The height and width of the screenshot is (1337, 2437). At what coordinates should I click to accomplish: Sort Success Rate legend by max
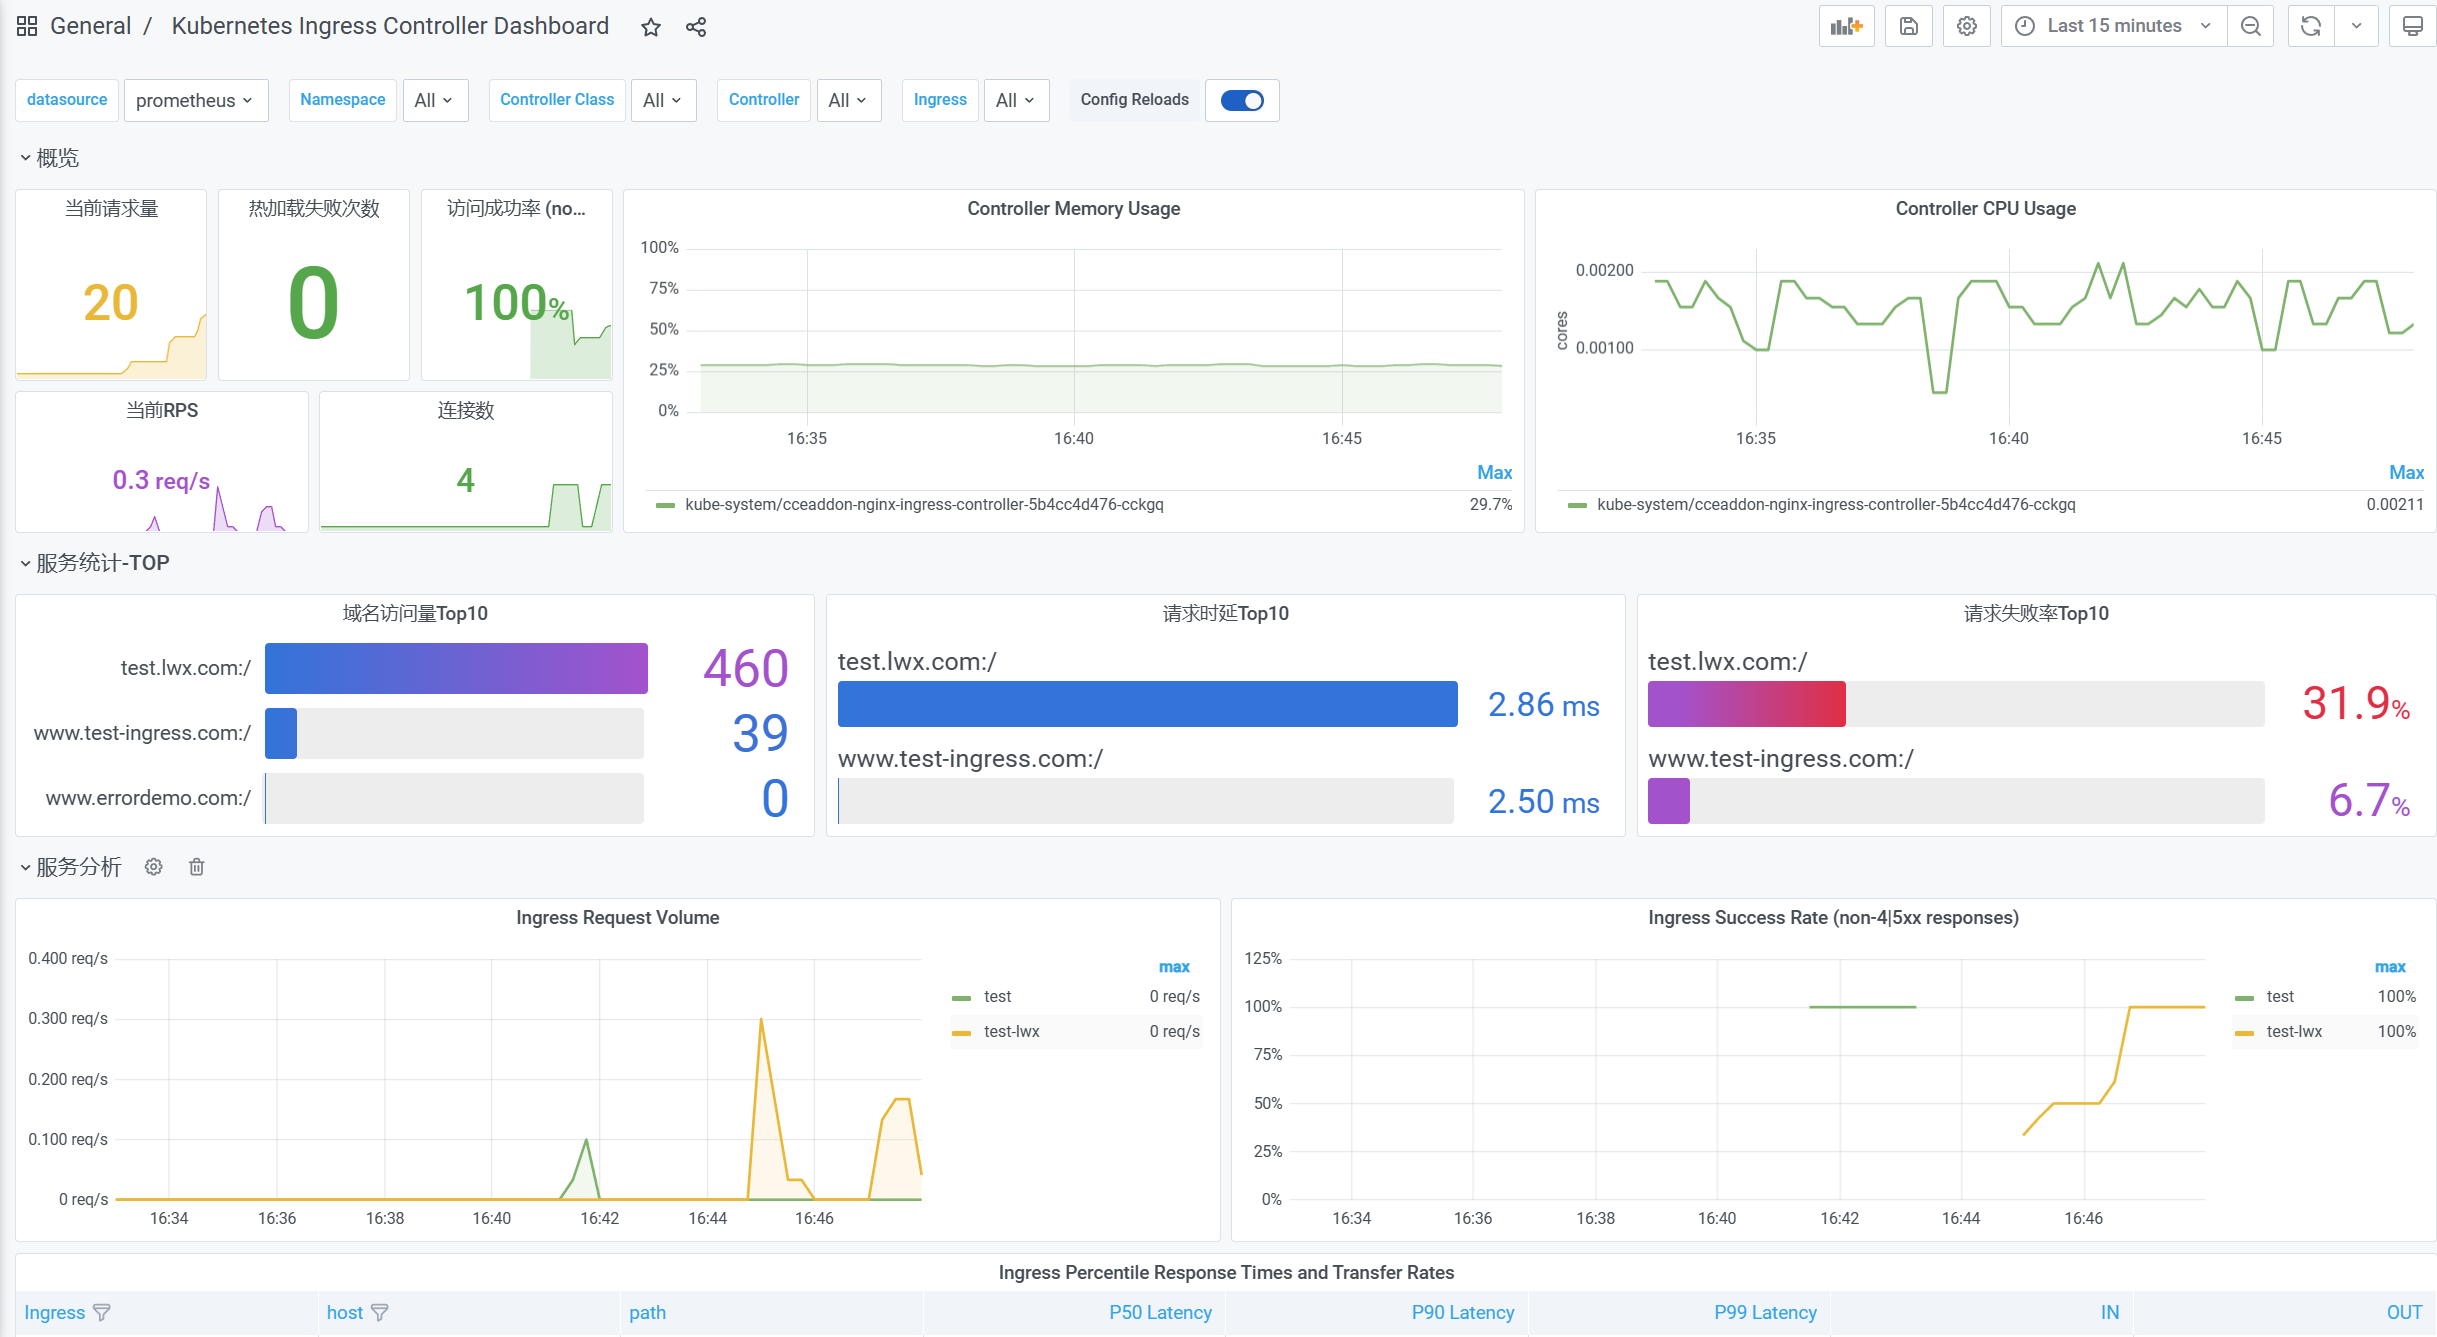(x=2390, y=966)
